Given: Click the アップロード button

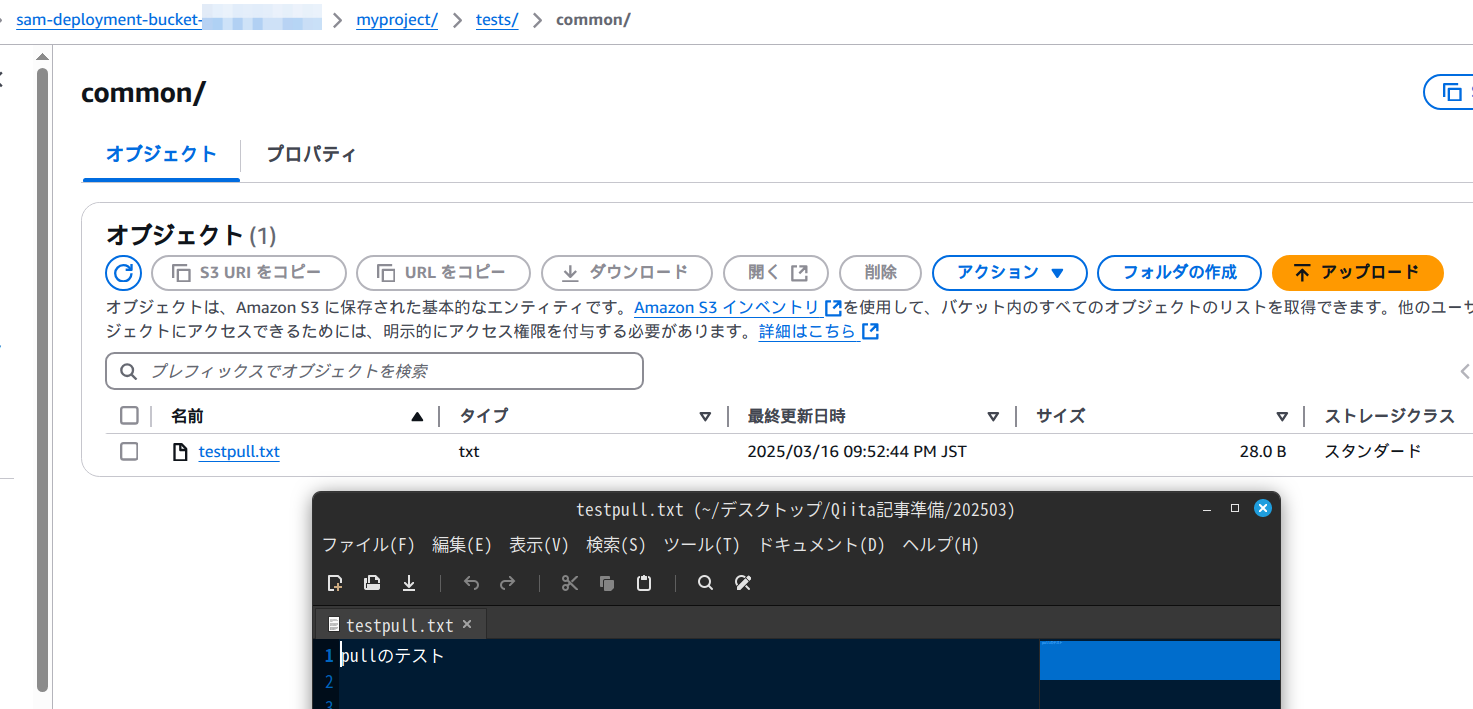Looking at the screenshot, I should 1357,272.
